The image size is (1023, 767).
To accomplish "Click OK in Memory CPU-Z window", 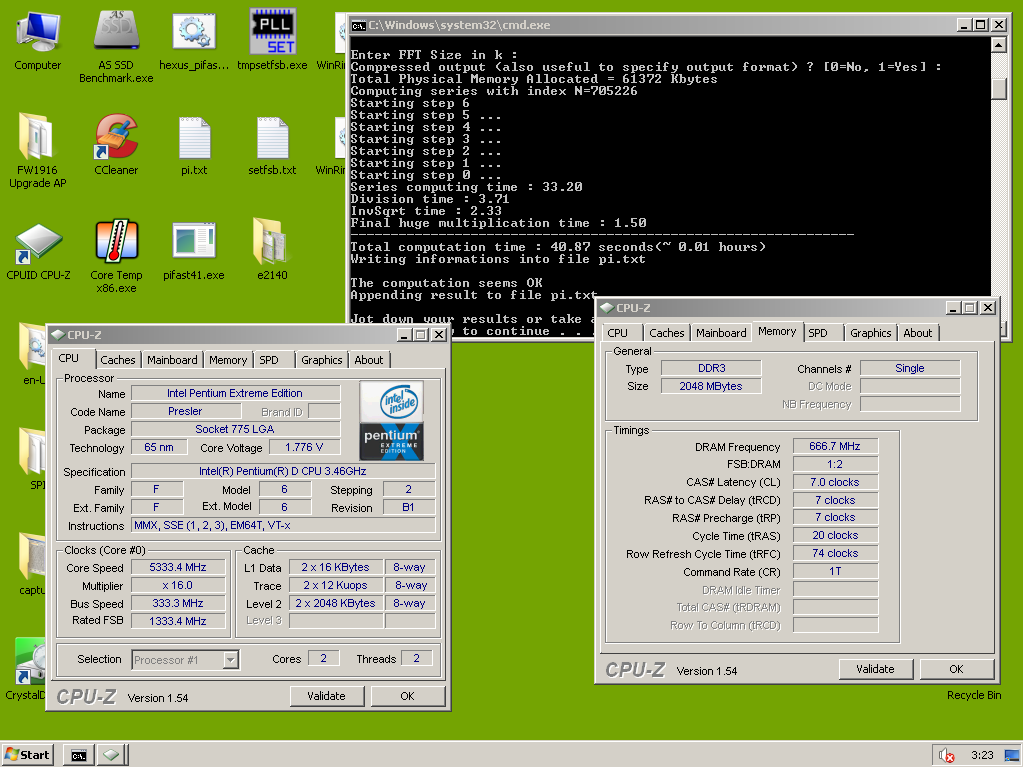I will pos(956,669).
